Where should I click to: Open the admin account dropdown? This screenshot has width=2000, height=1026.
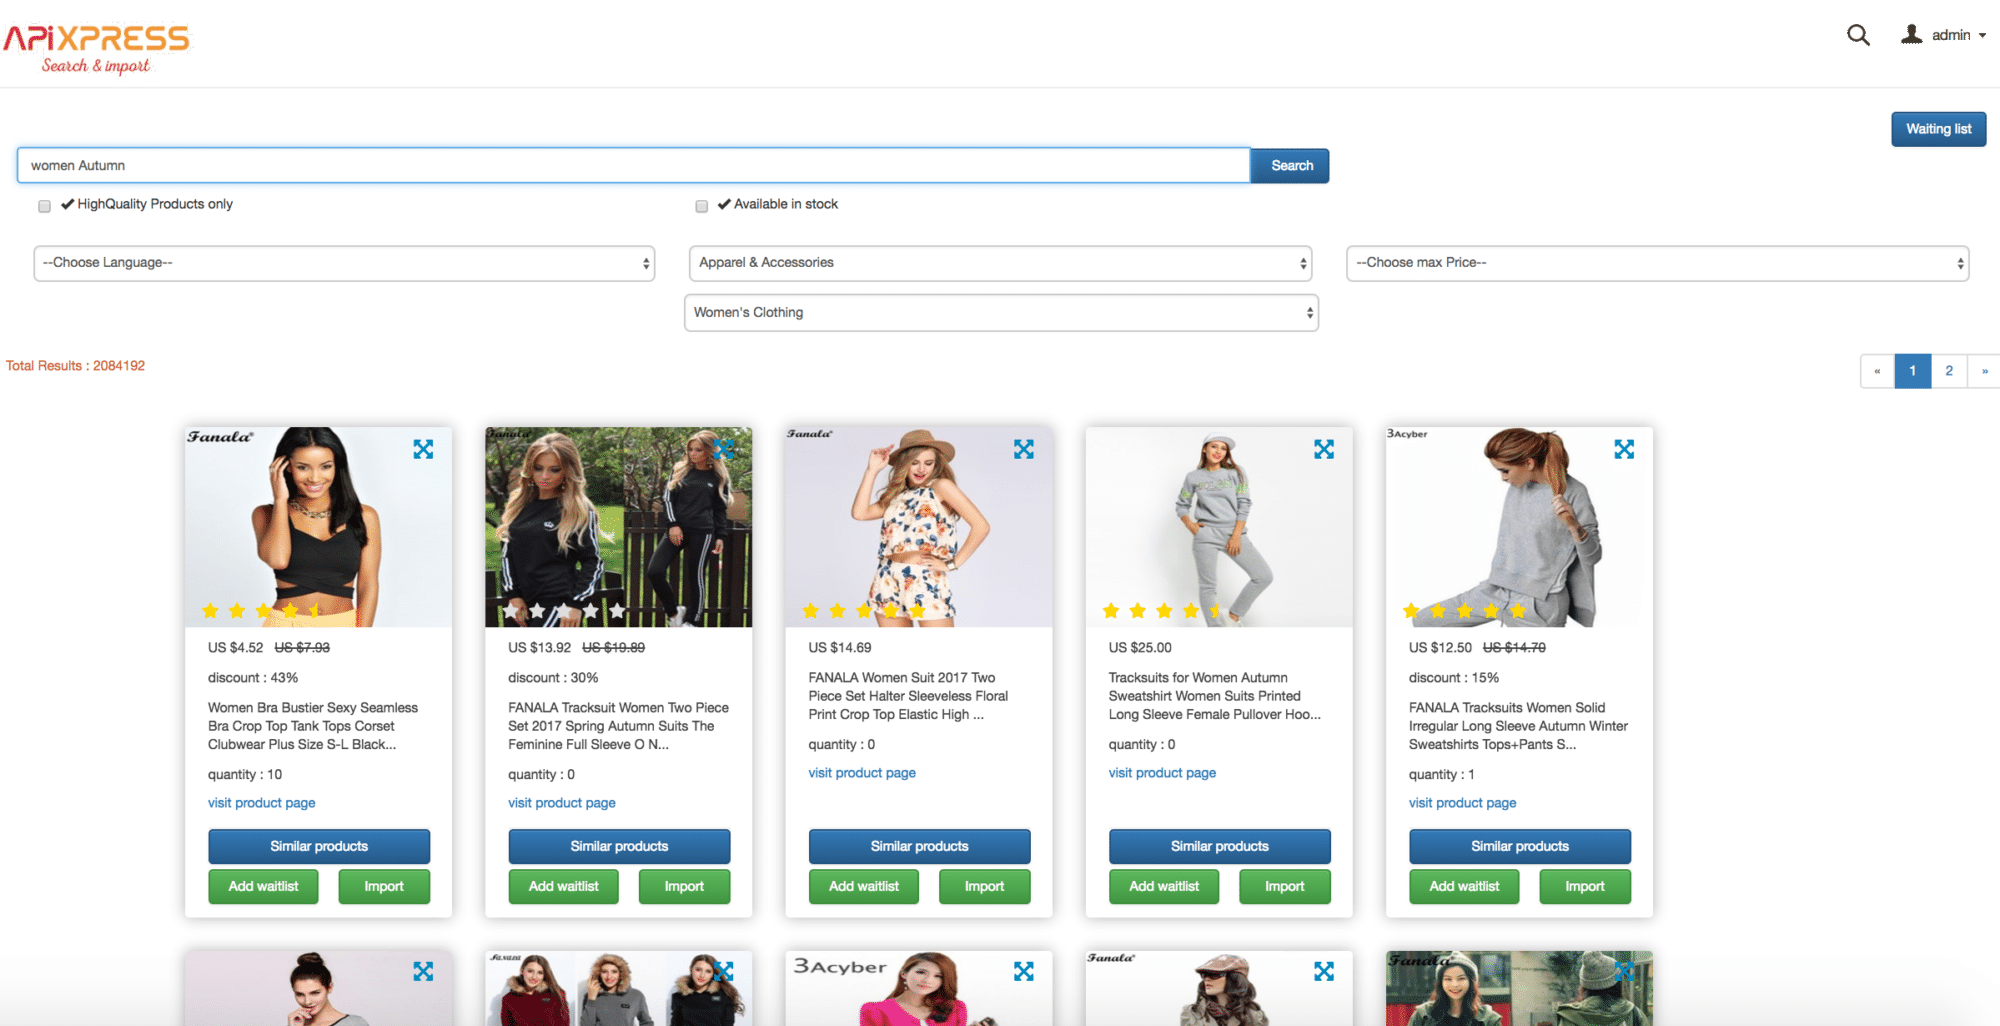click(x=1958, y=35)
